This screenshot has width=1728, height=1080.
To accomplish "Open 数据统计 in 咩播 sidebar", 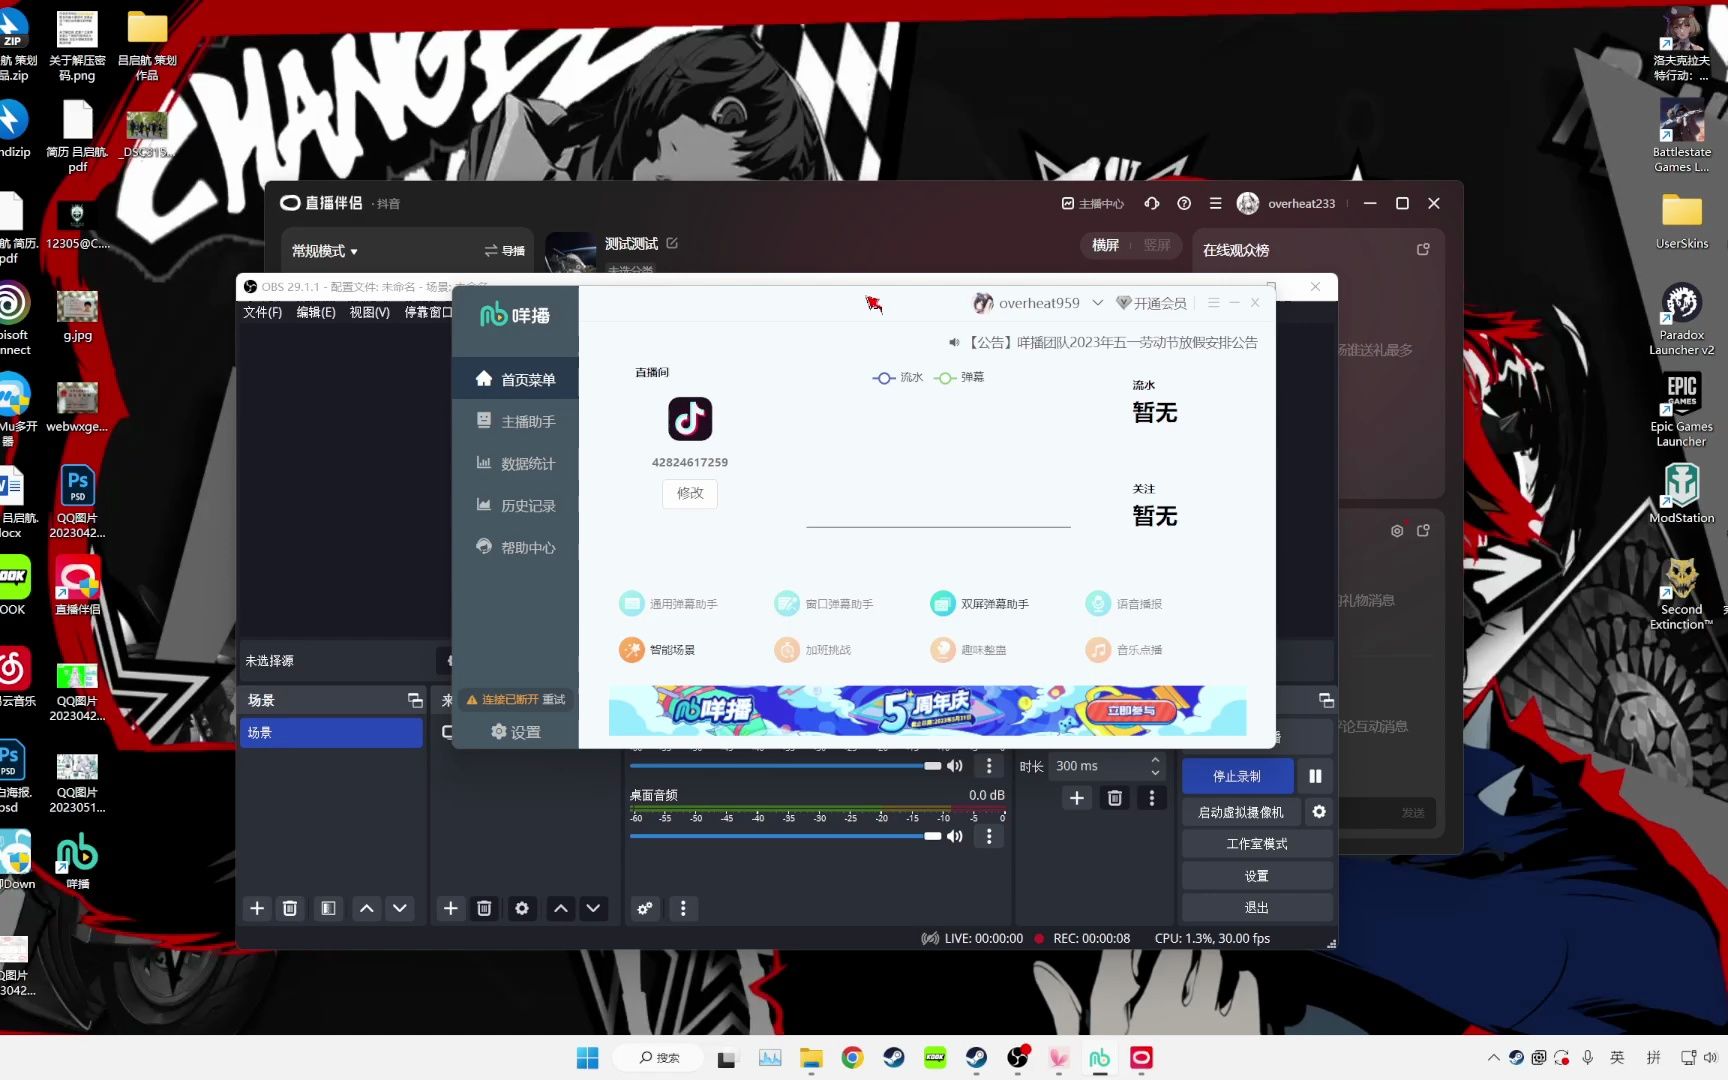I will (x=515, y=463).
